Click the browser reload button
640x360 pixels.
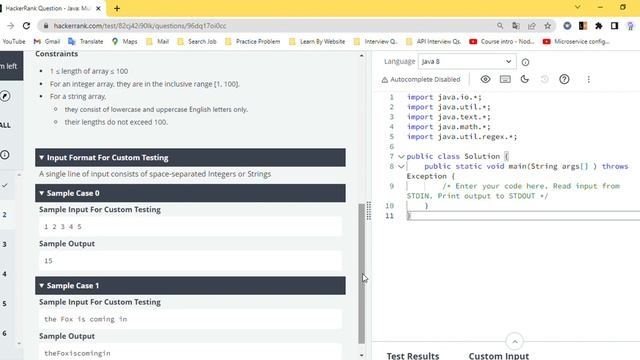pyautogui.click(x=27, y=26)
